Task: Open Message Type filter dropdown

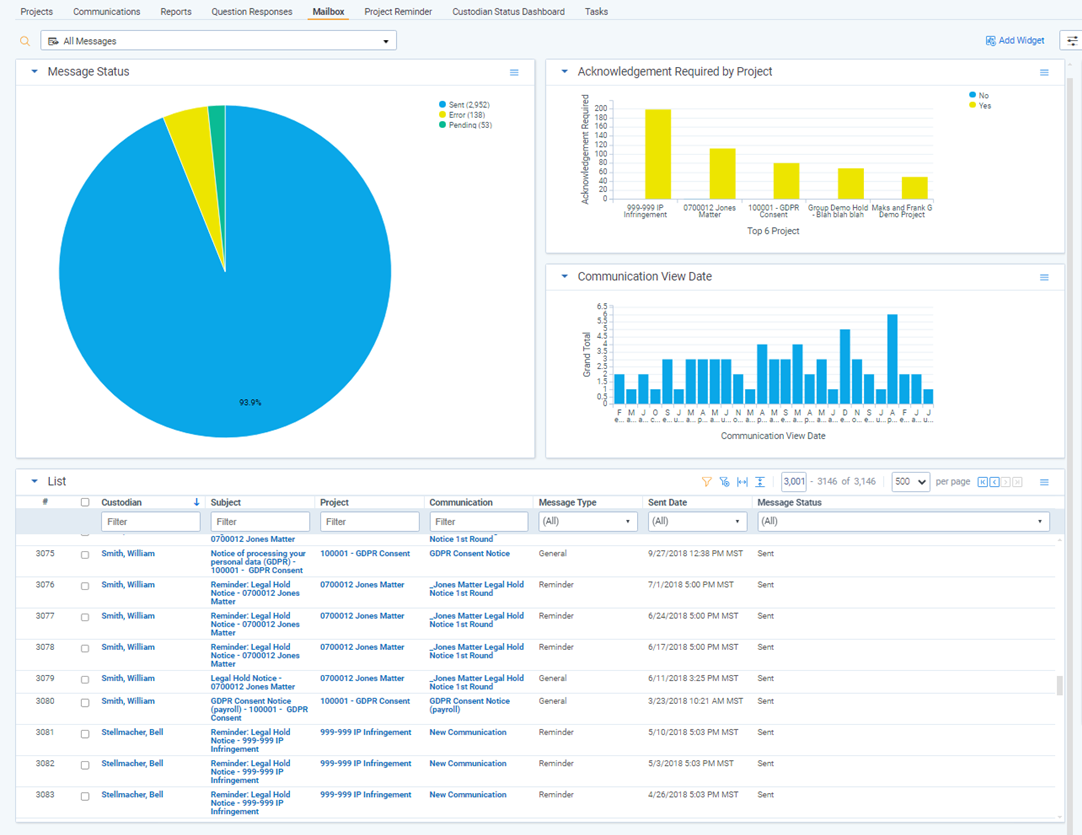Action: pyautogui.click(x=587, y=522)
